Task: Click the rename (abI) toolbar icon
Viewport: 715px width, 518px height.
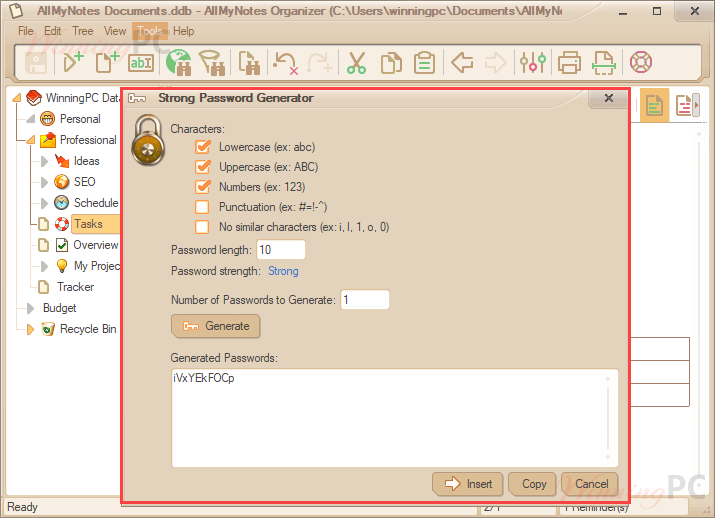Action: (x=141, y=63)
